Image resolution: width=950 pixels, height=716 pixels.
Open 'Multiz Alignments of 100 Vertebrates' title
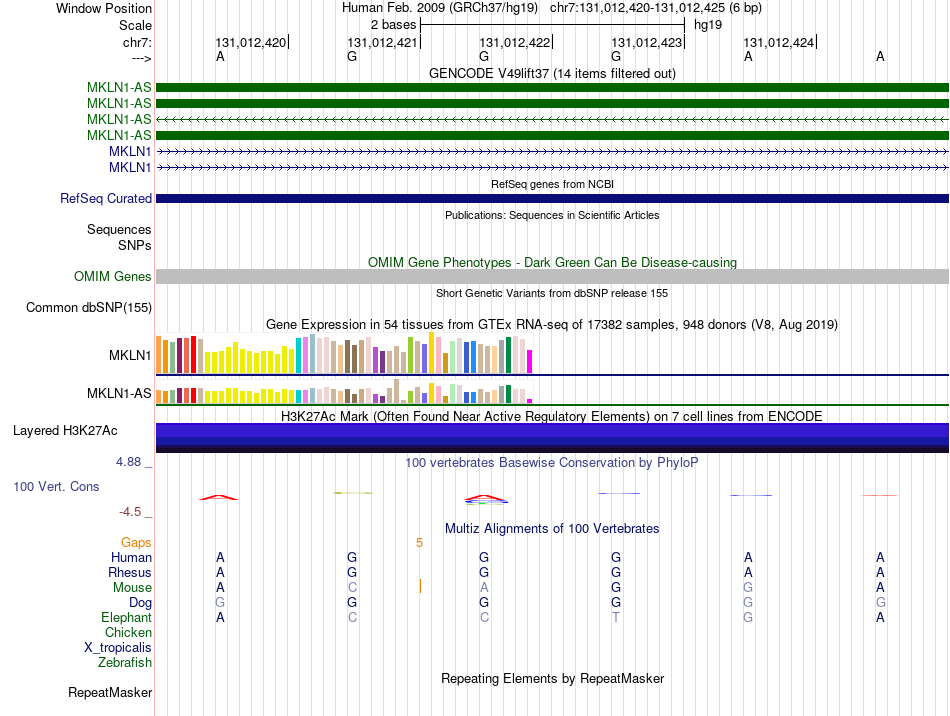point(552,529)
